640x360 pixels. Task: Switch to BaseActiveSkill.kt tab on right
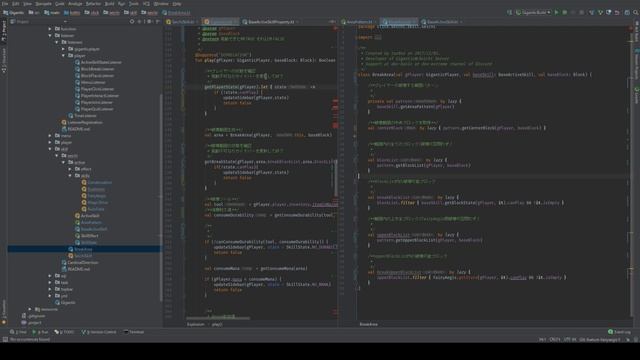(442, 22)
